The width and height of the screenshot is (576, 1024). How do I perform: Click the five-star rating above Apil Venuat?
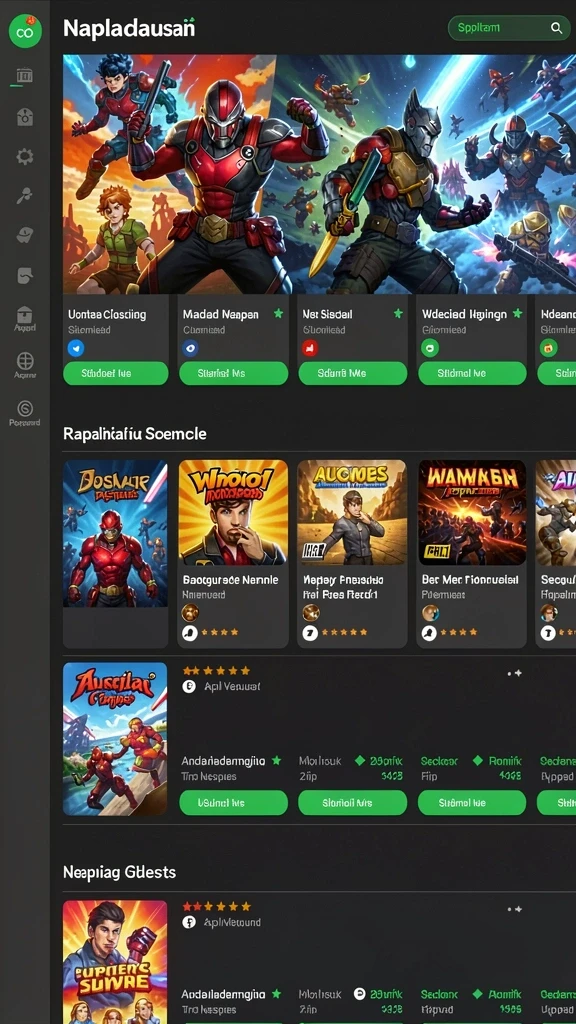(216, 671)
